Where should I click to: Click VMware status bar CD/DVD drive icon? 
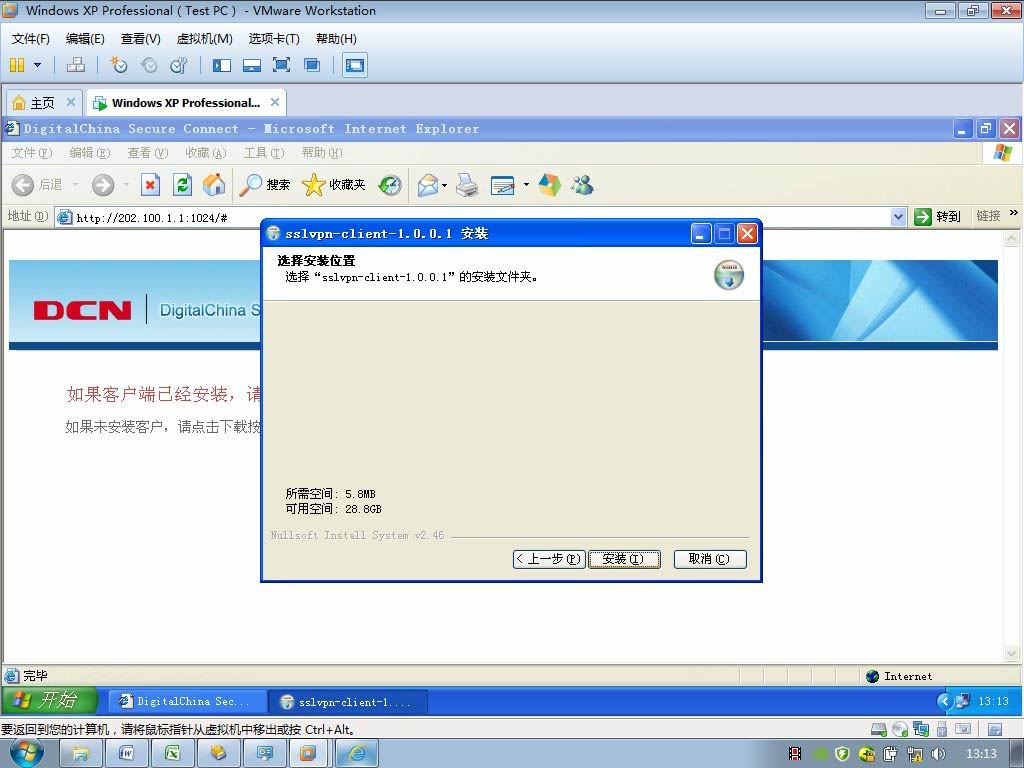pyautogui.click(x=900, y=729)
